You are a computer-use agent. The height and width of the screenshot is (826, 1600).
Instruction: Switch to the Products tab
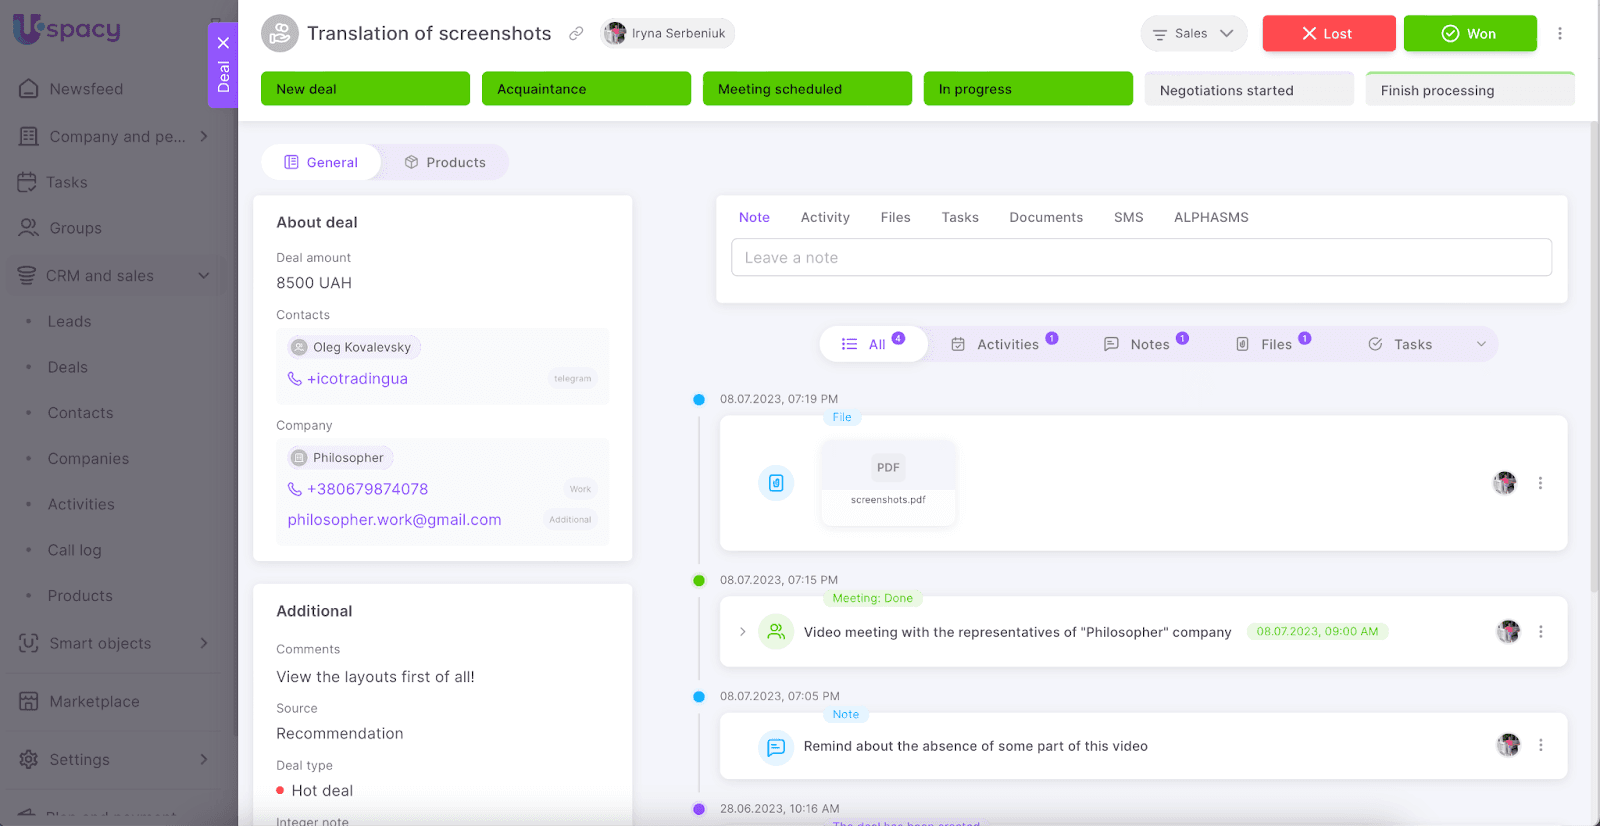pyautogui.click(x=445, y=162)
